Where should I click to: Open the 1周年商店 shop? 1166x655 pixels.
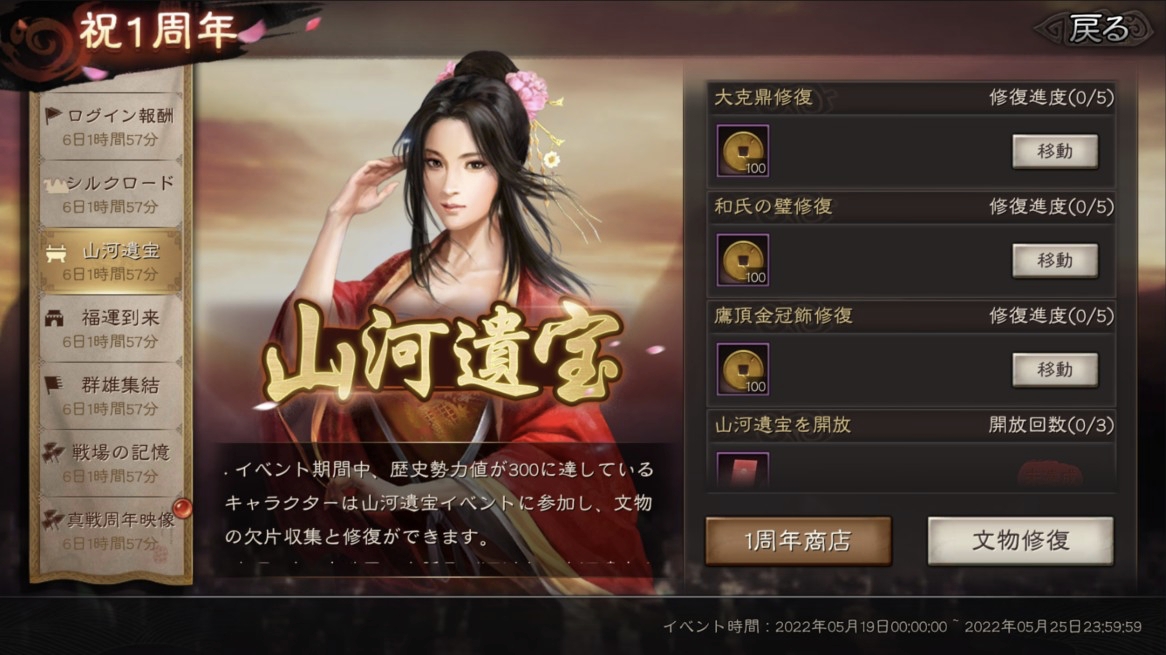(798, 541)
